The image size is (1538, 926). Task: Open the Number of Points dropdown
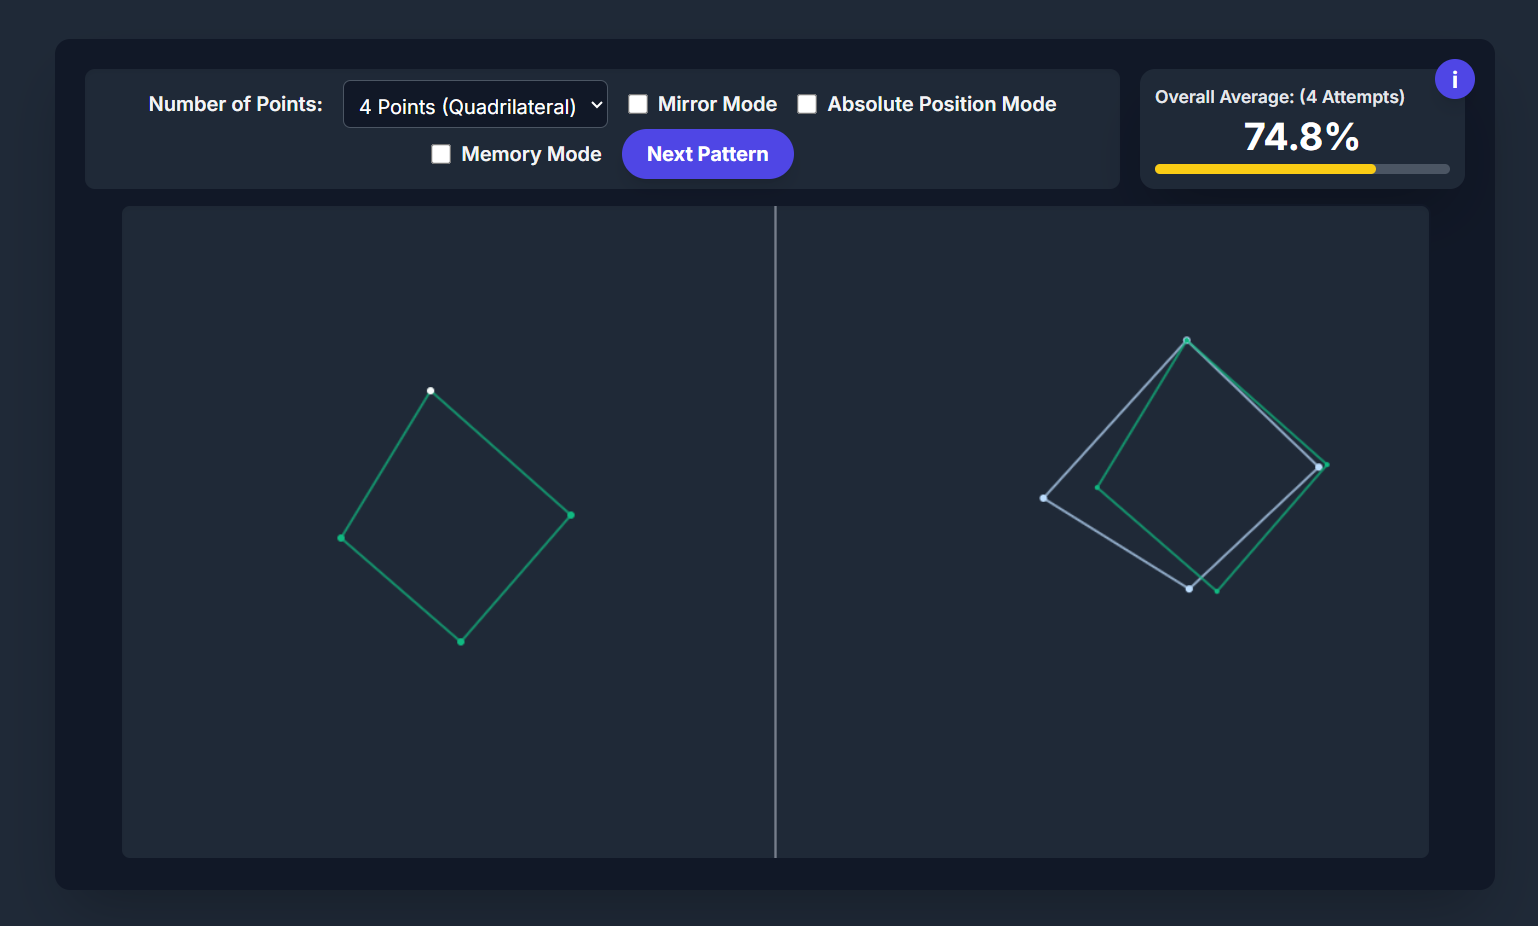click(x=475, y=104)
